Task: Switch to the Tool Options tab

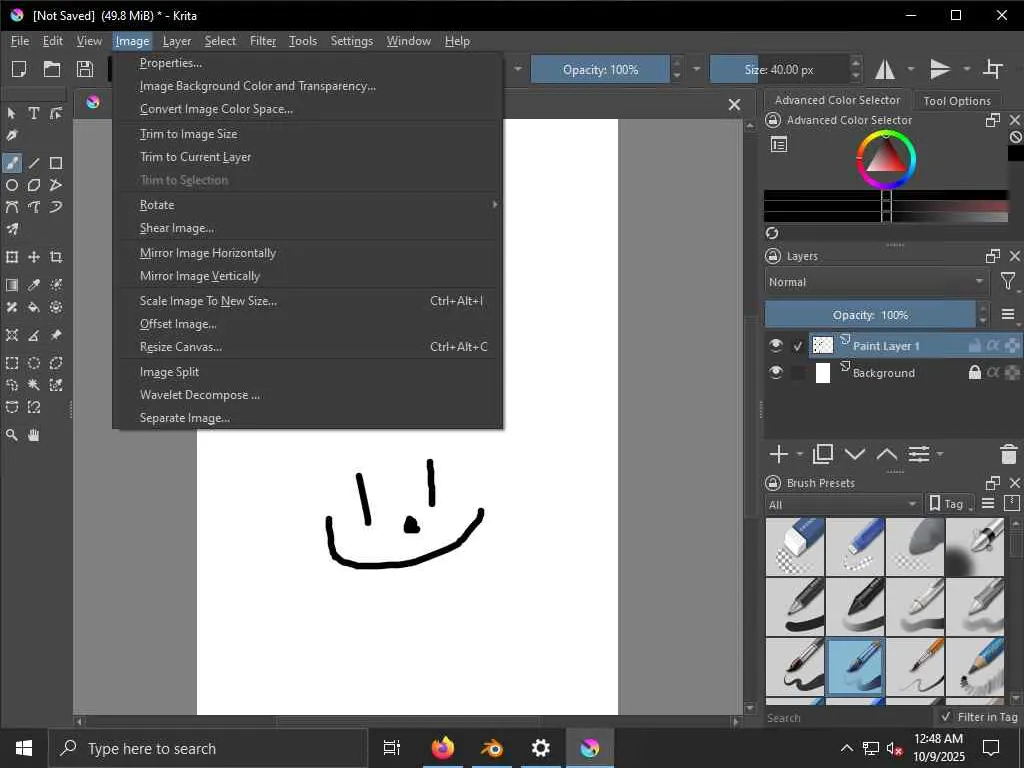Action: 957,101
